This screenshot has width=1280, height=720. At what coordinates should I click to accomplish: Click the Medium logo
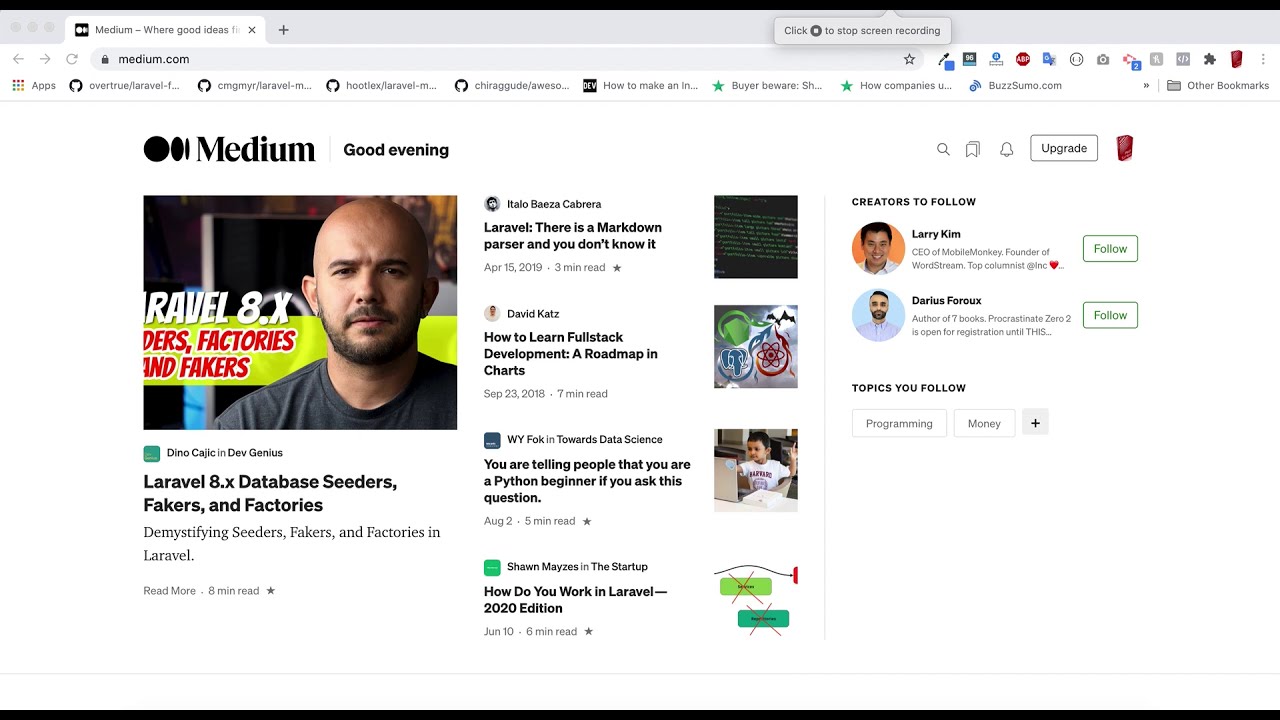(x=229, y=149)
